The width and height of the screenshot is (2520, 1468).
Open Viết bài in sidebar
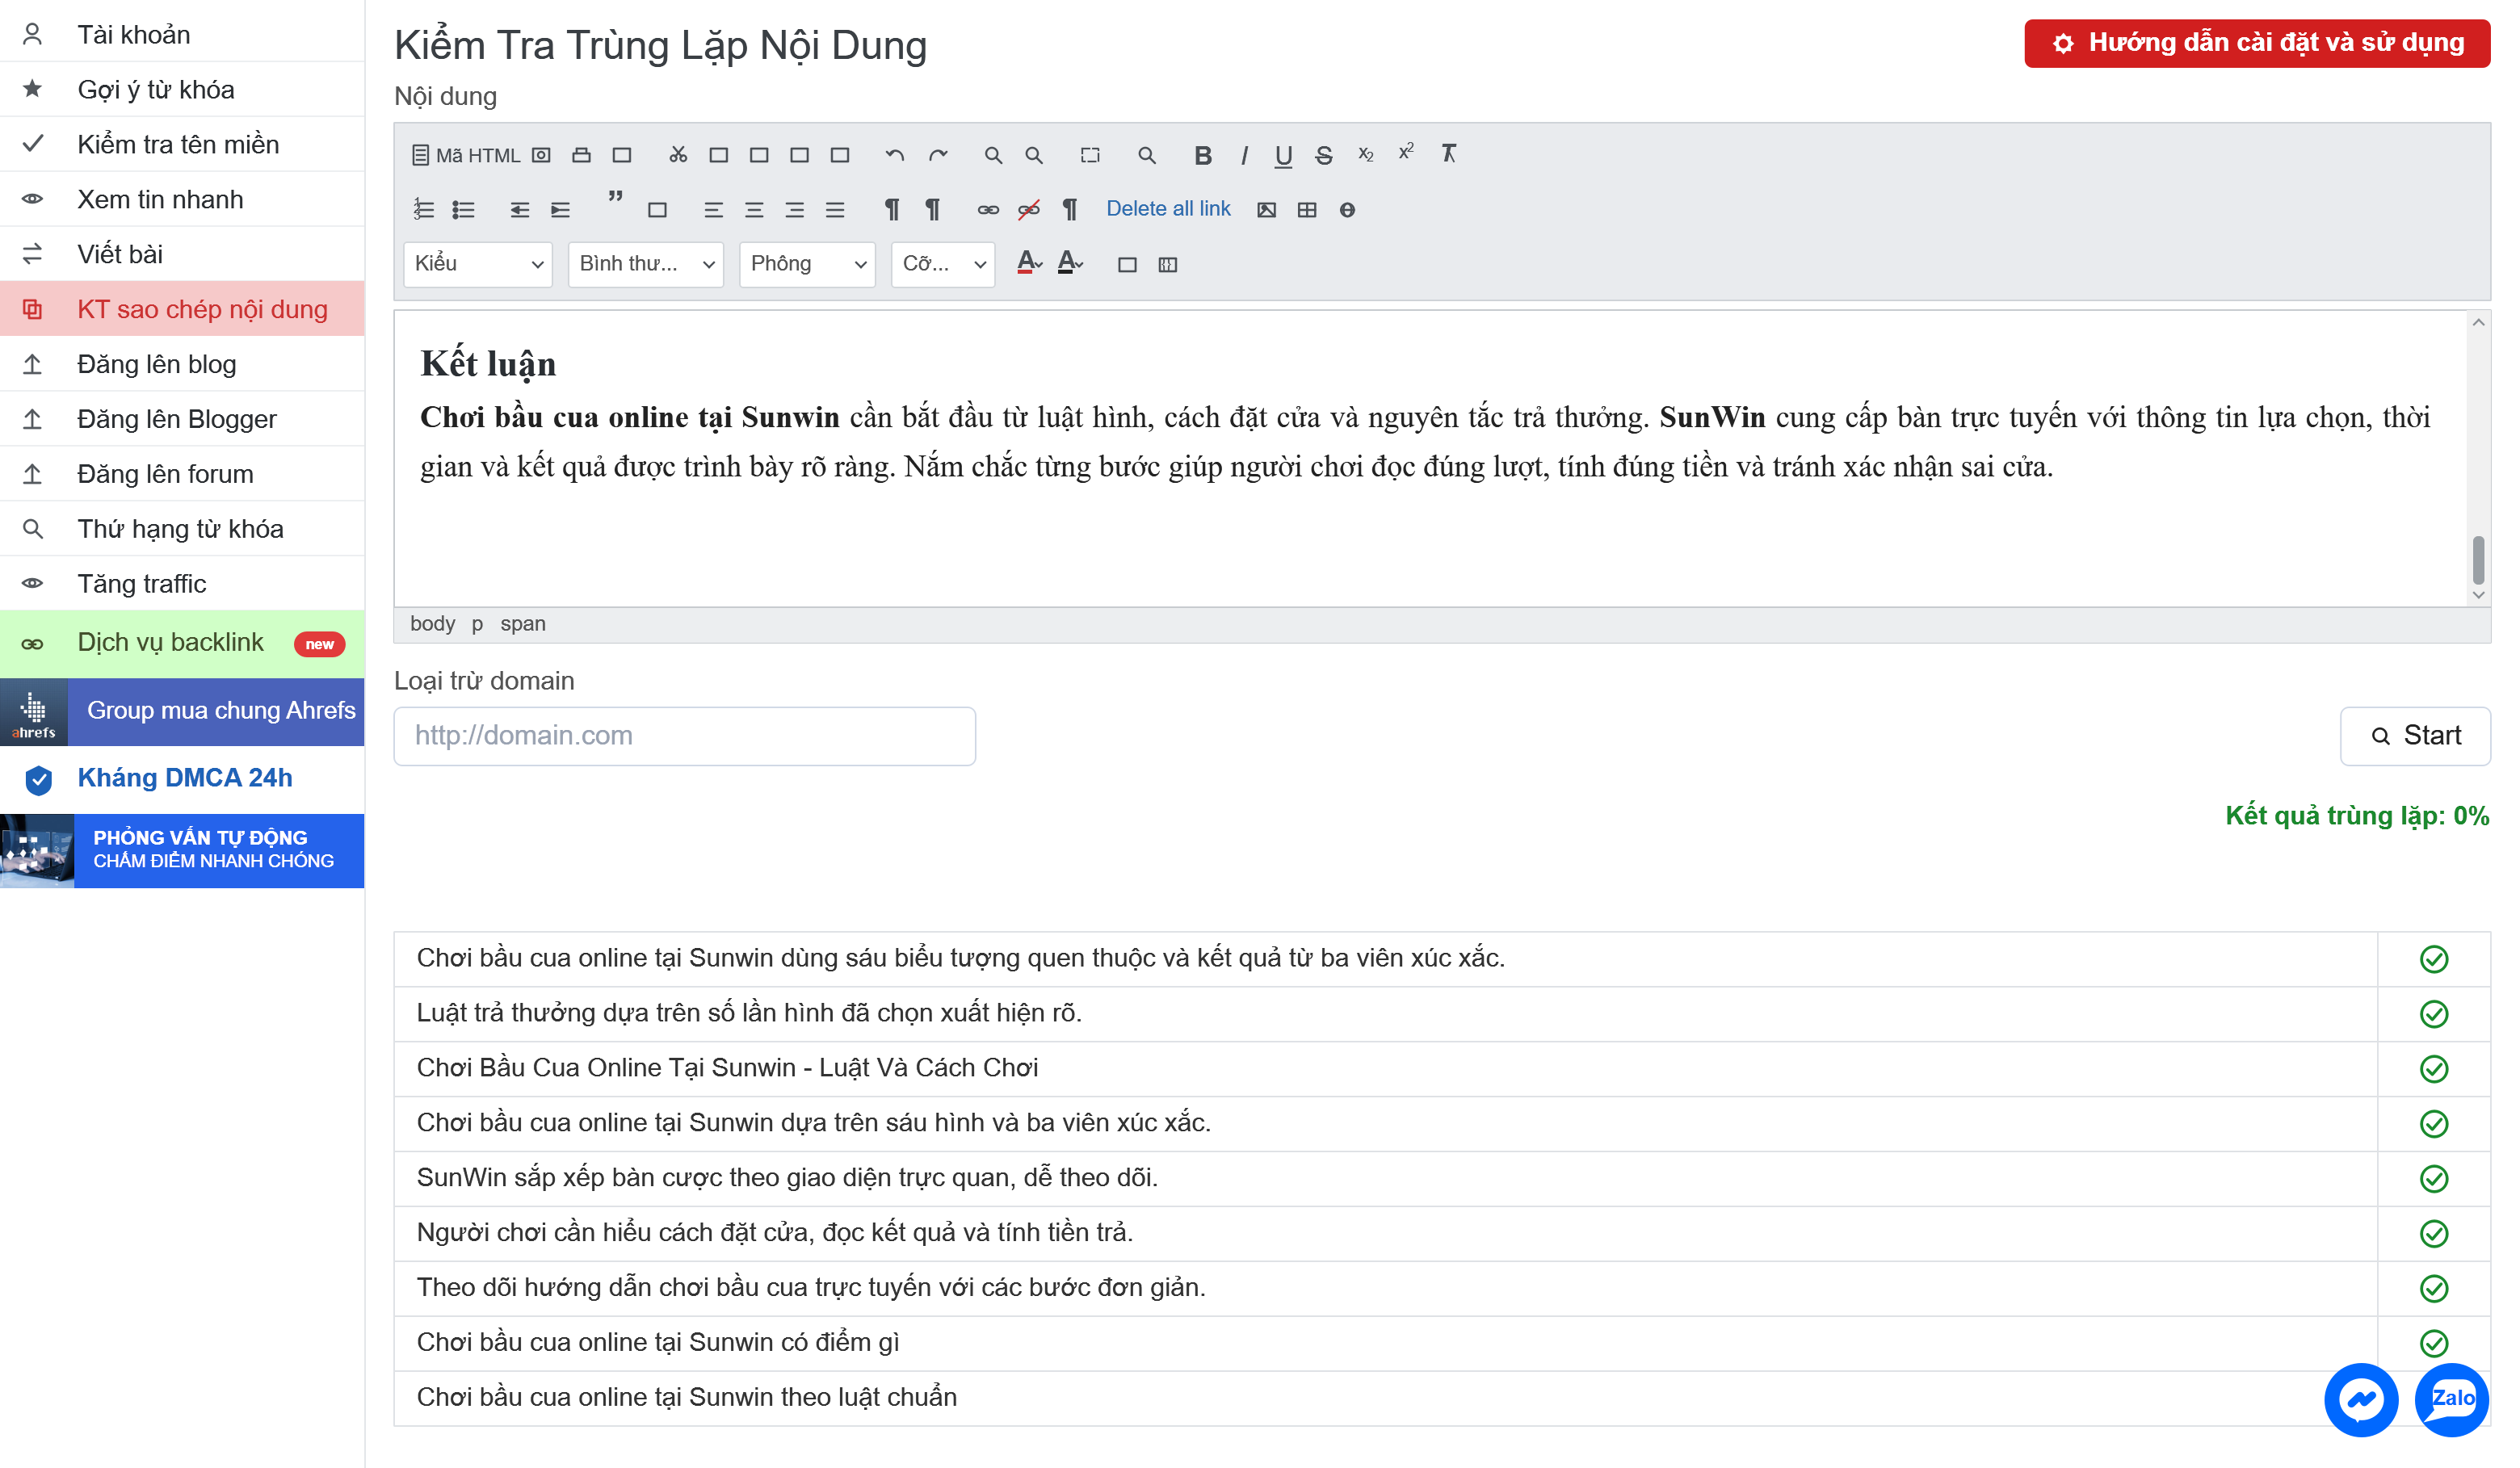tap(182, 254)
